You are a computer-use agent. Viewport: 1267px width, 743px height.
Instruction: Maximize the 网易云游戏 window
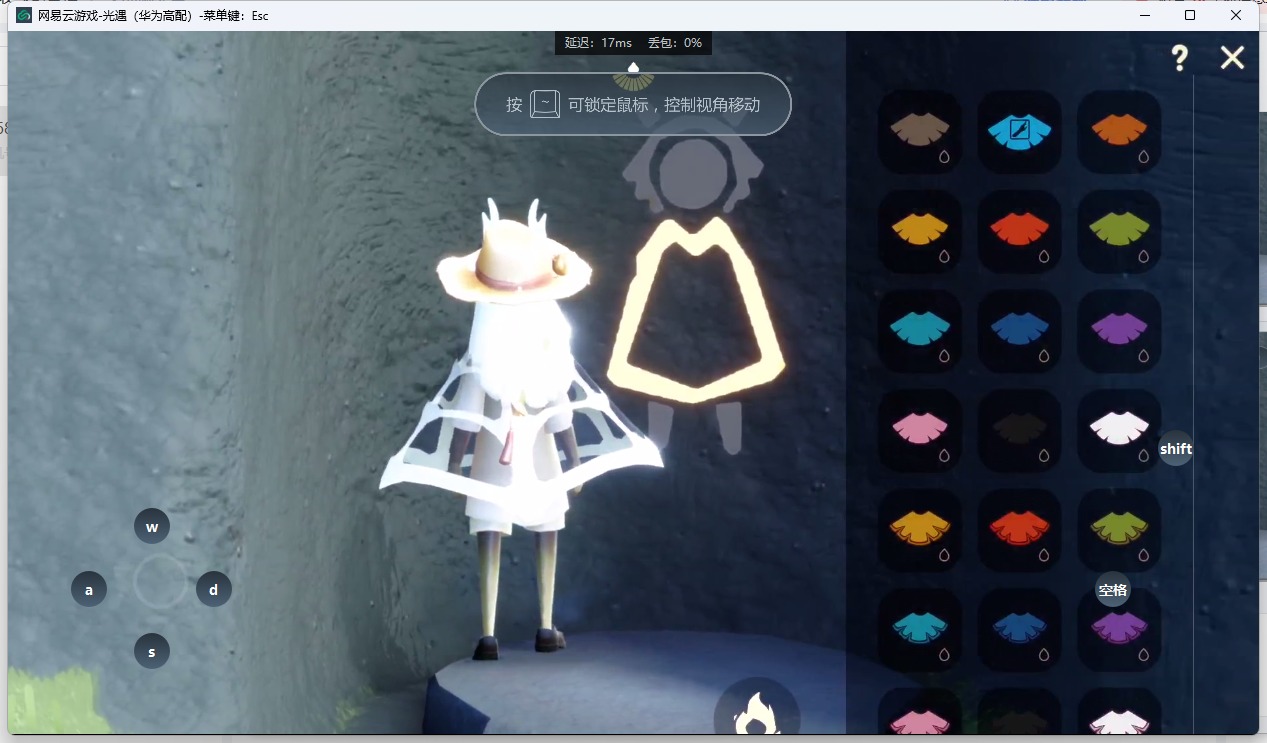click(1190, 15)
